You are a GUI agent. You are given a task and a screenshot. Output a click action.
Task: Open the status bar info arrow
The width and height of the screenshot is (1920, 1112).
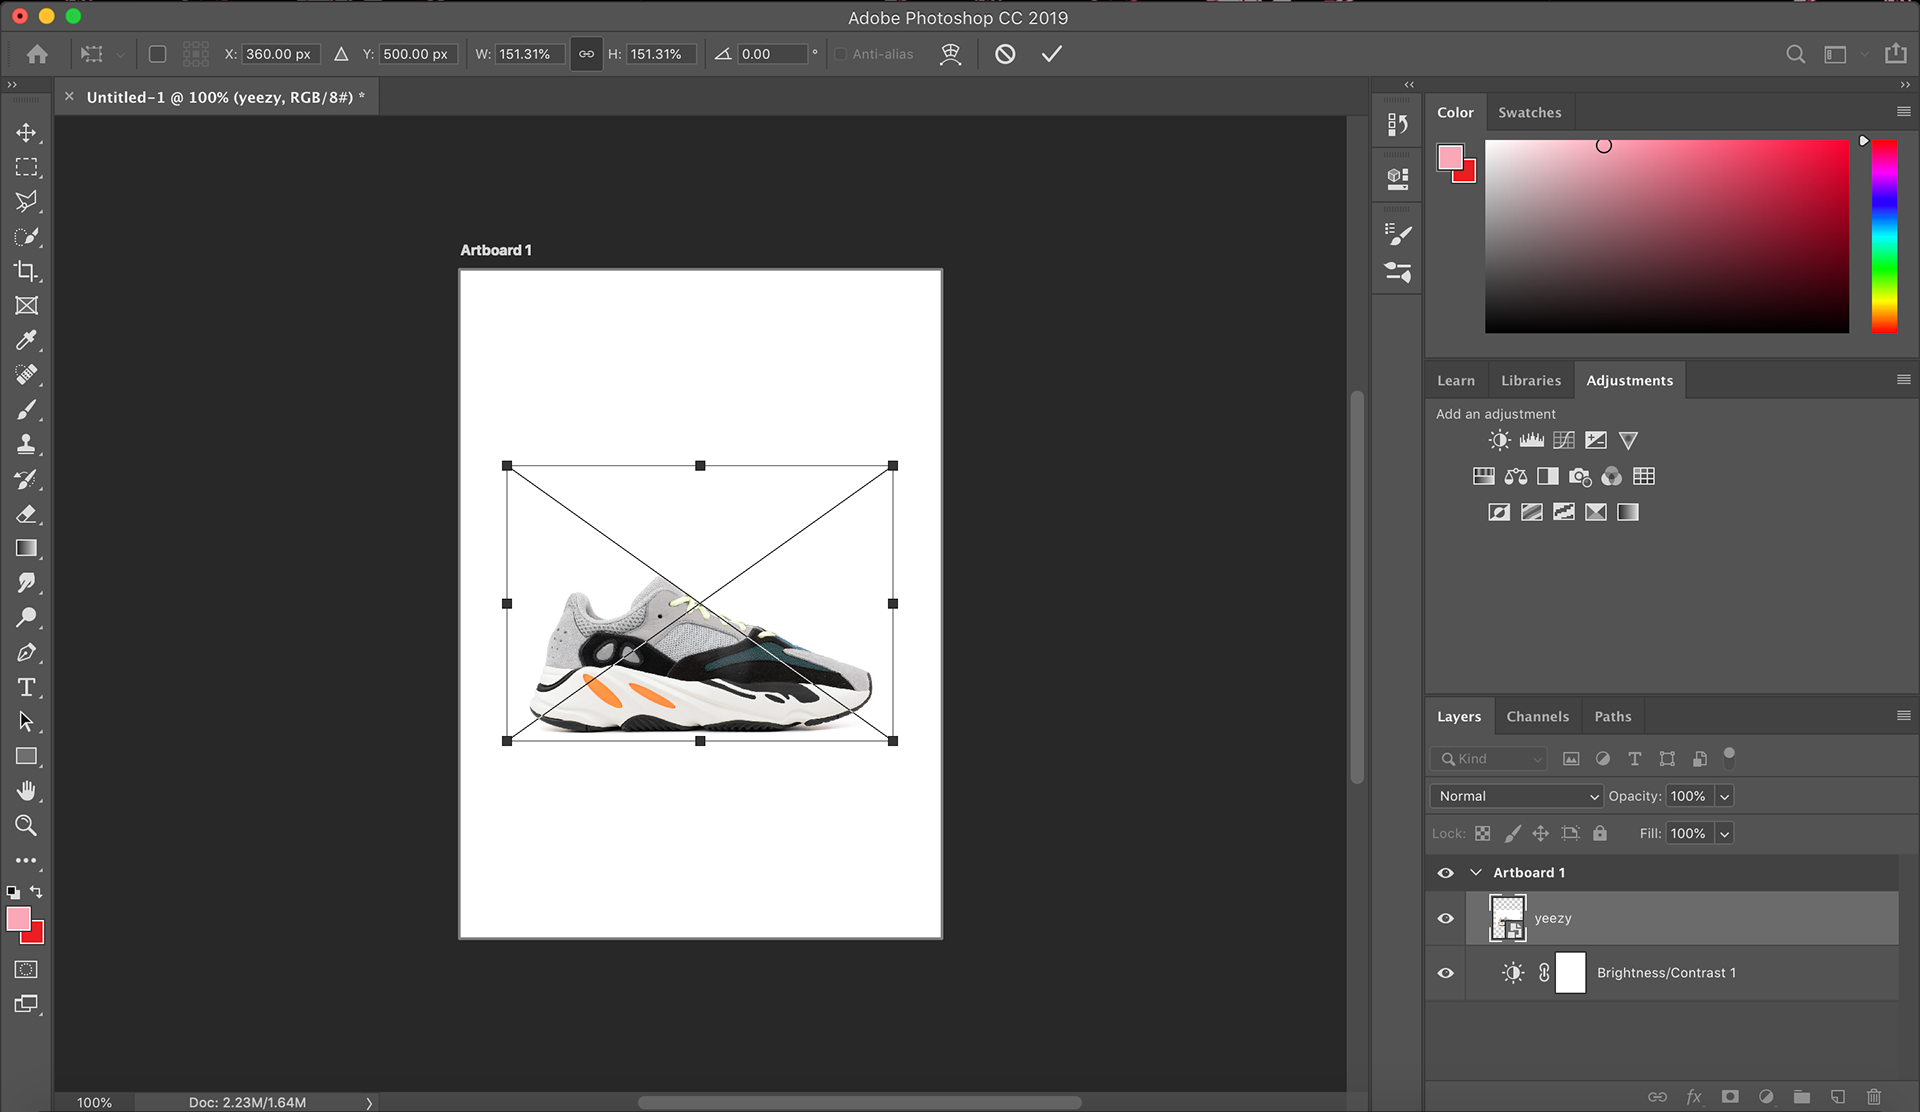pos(369,1102)
